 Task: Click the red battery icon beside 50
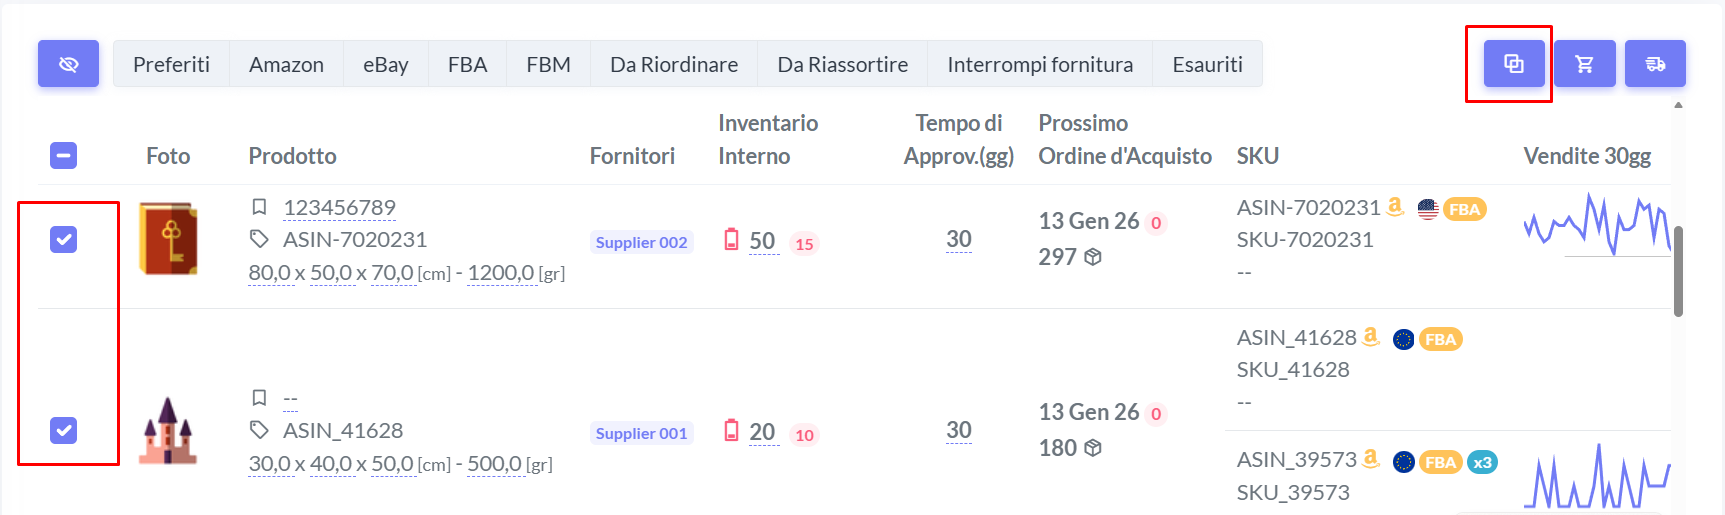coord(732,240)
